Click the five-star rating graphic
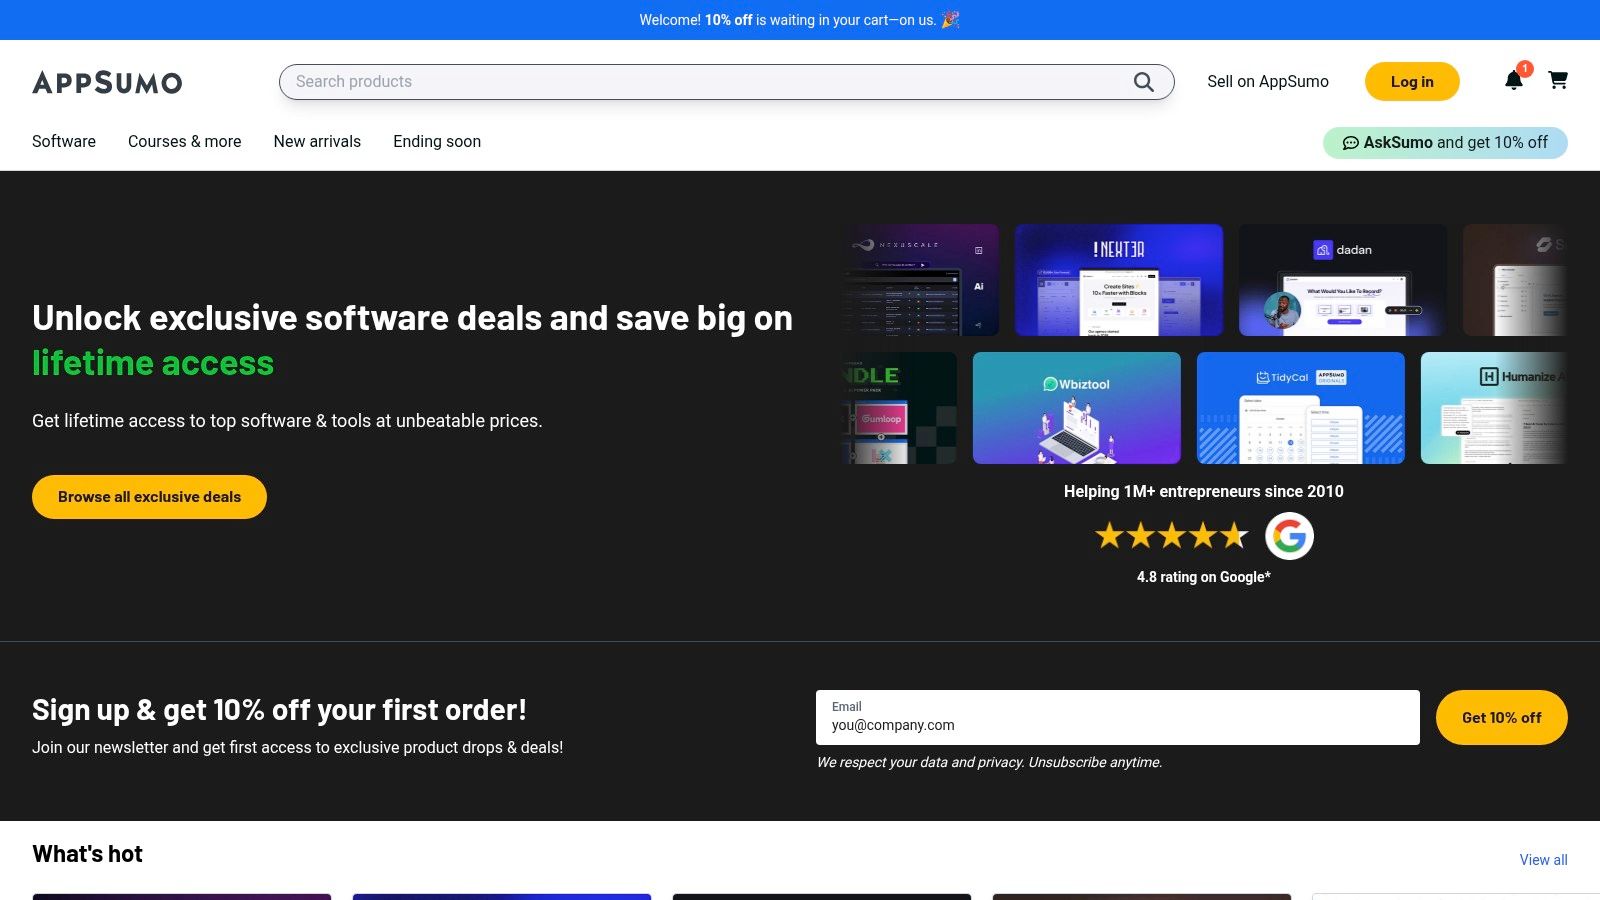The image size is (1600, 900). click(x=1172, y=536)
